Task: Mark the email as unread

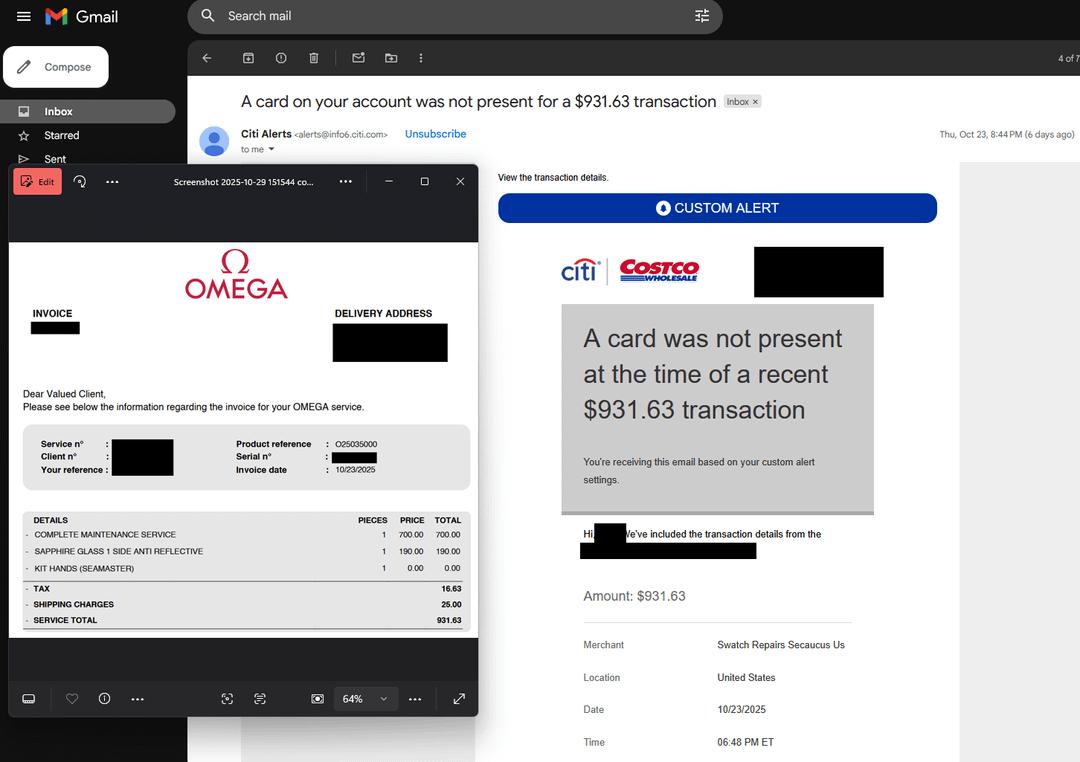Action: [x=358, y=58]
